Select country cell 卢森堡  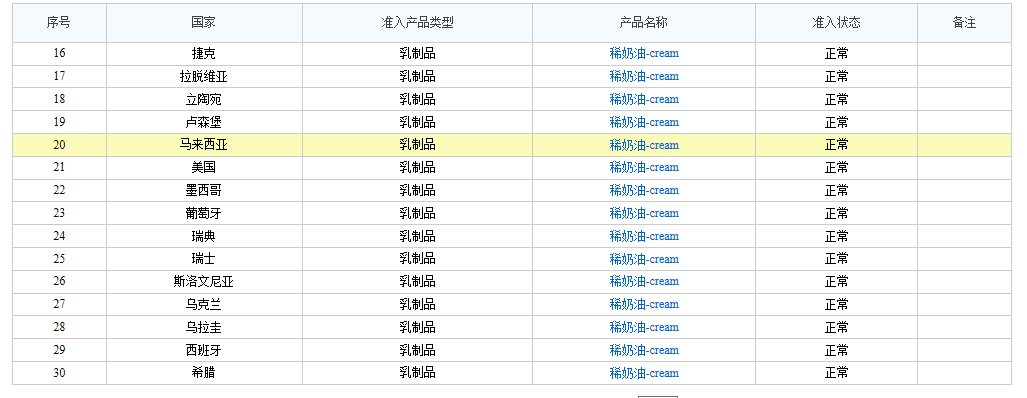204,122
